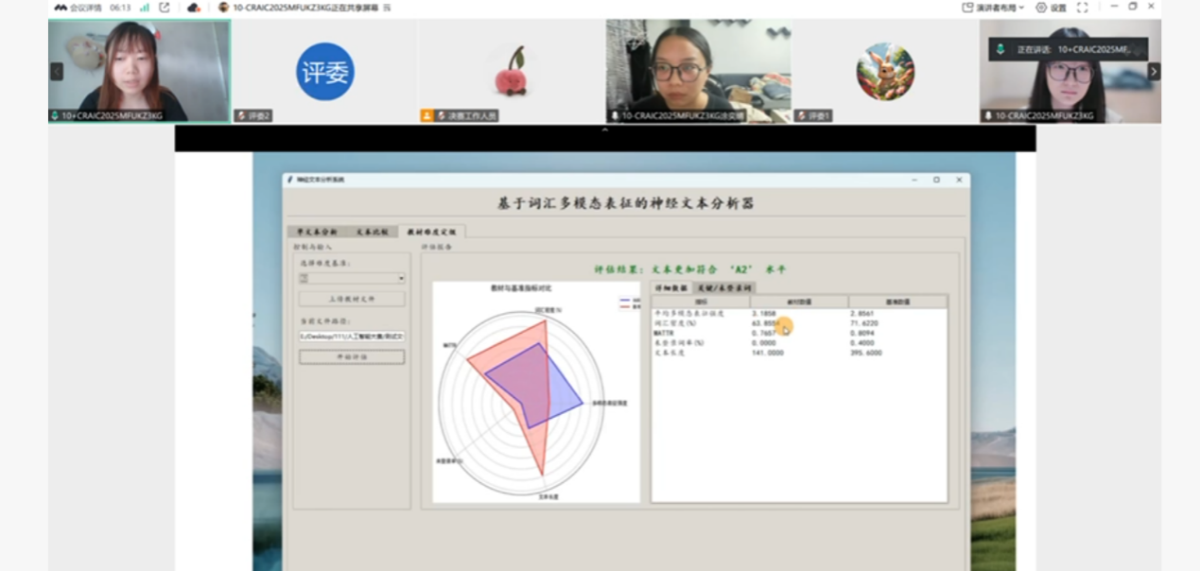Click the network signal strength icon

tap(144, 7)
